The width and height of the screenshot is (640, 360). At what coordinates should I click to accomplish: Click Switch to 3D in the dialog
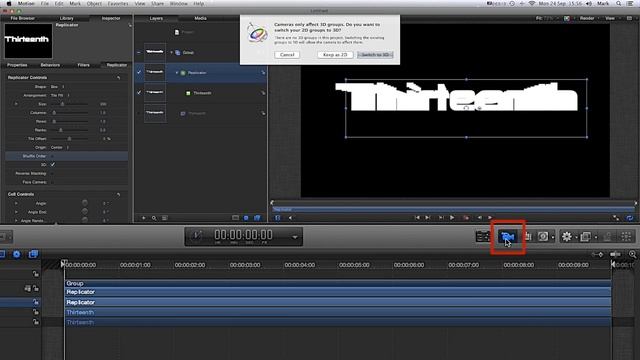tap(375, 55)
